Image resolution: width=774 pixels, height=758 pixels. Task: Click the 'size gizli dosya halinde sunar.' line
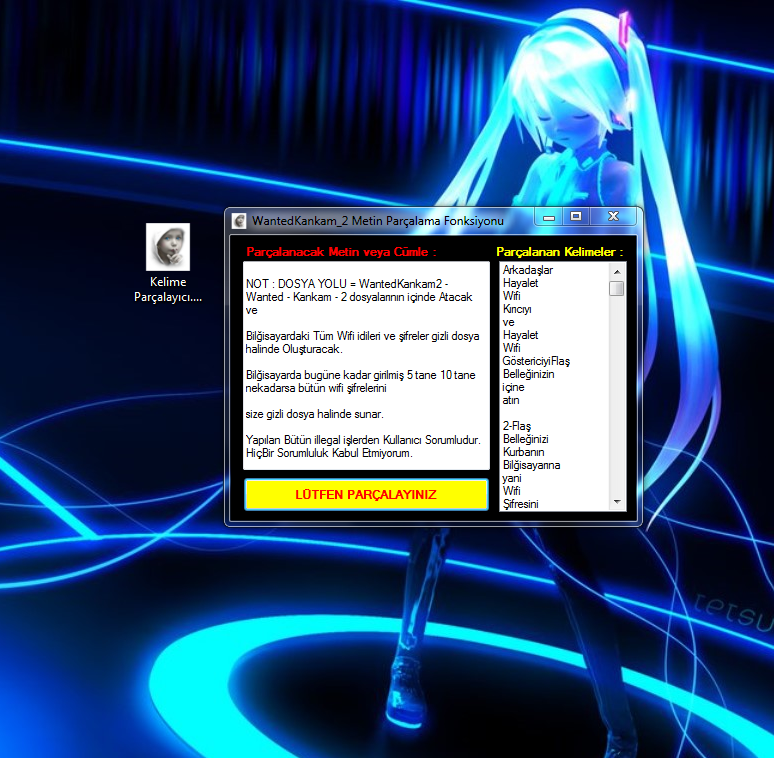pos(314,414)
